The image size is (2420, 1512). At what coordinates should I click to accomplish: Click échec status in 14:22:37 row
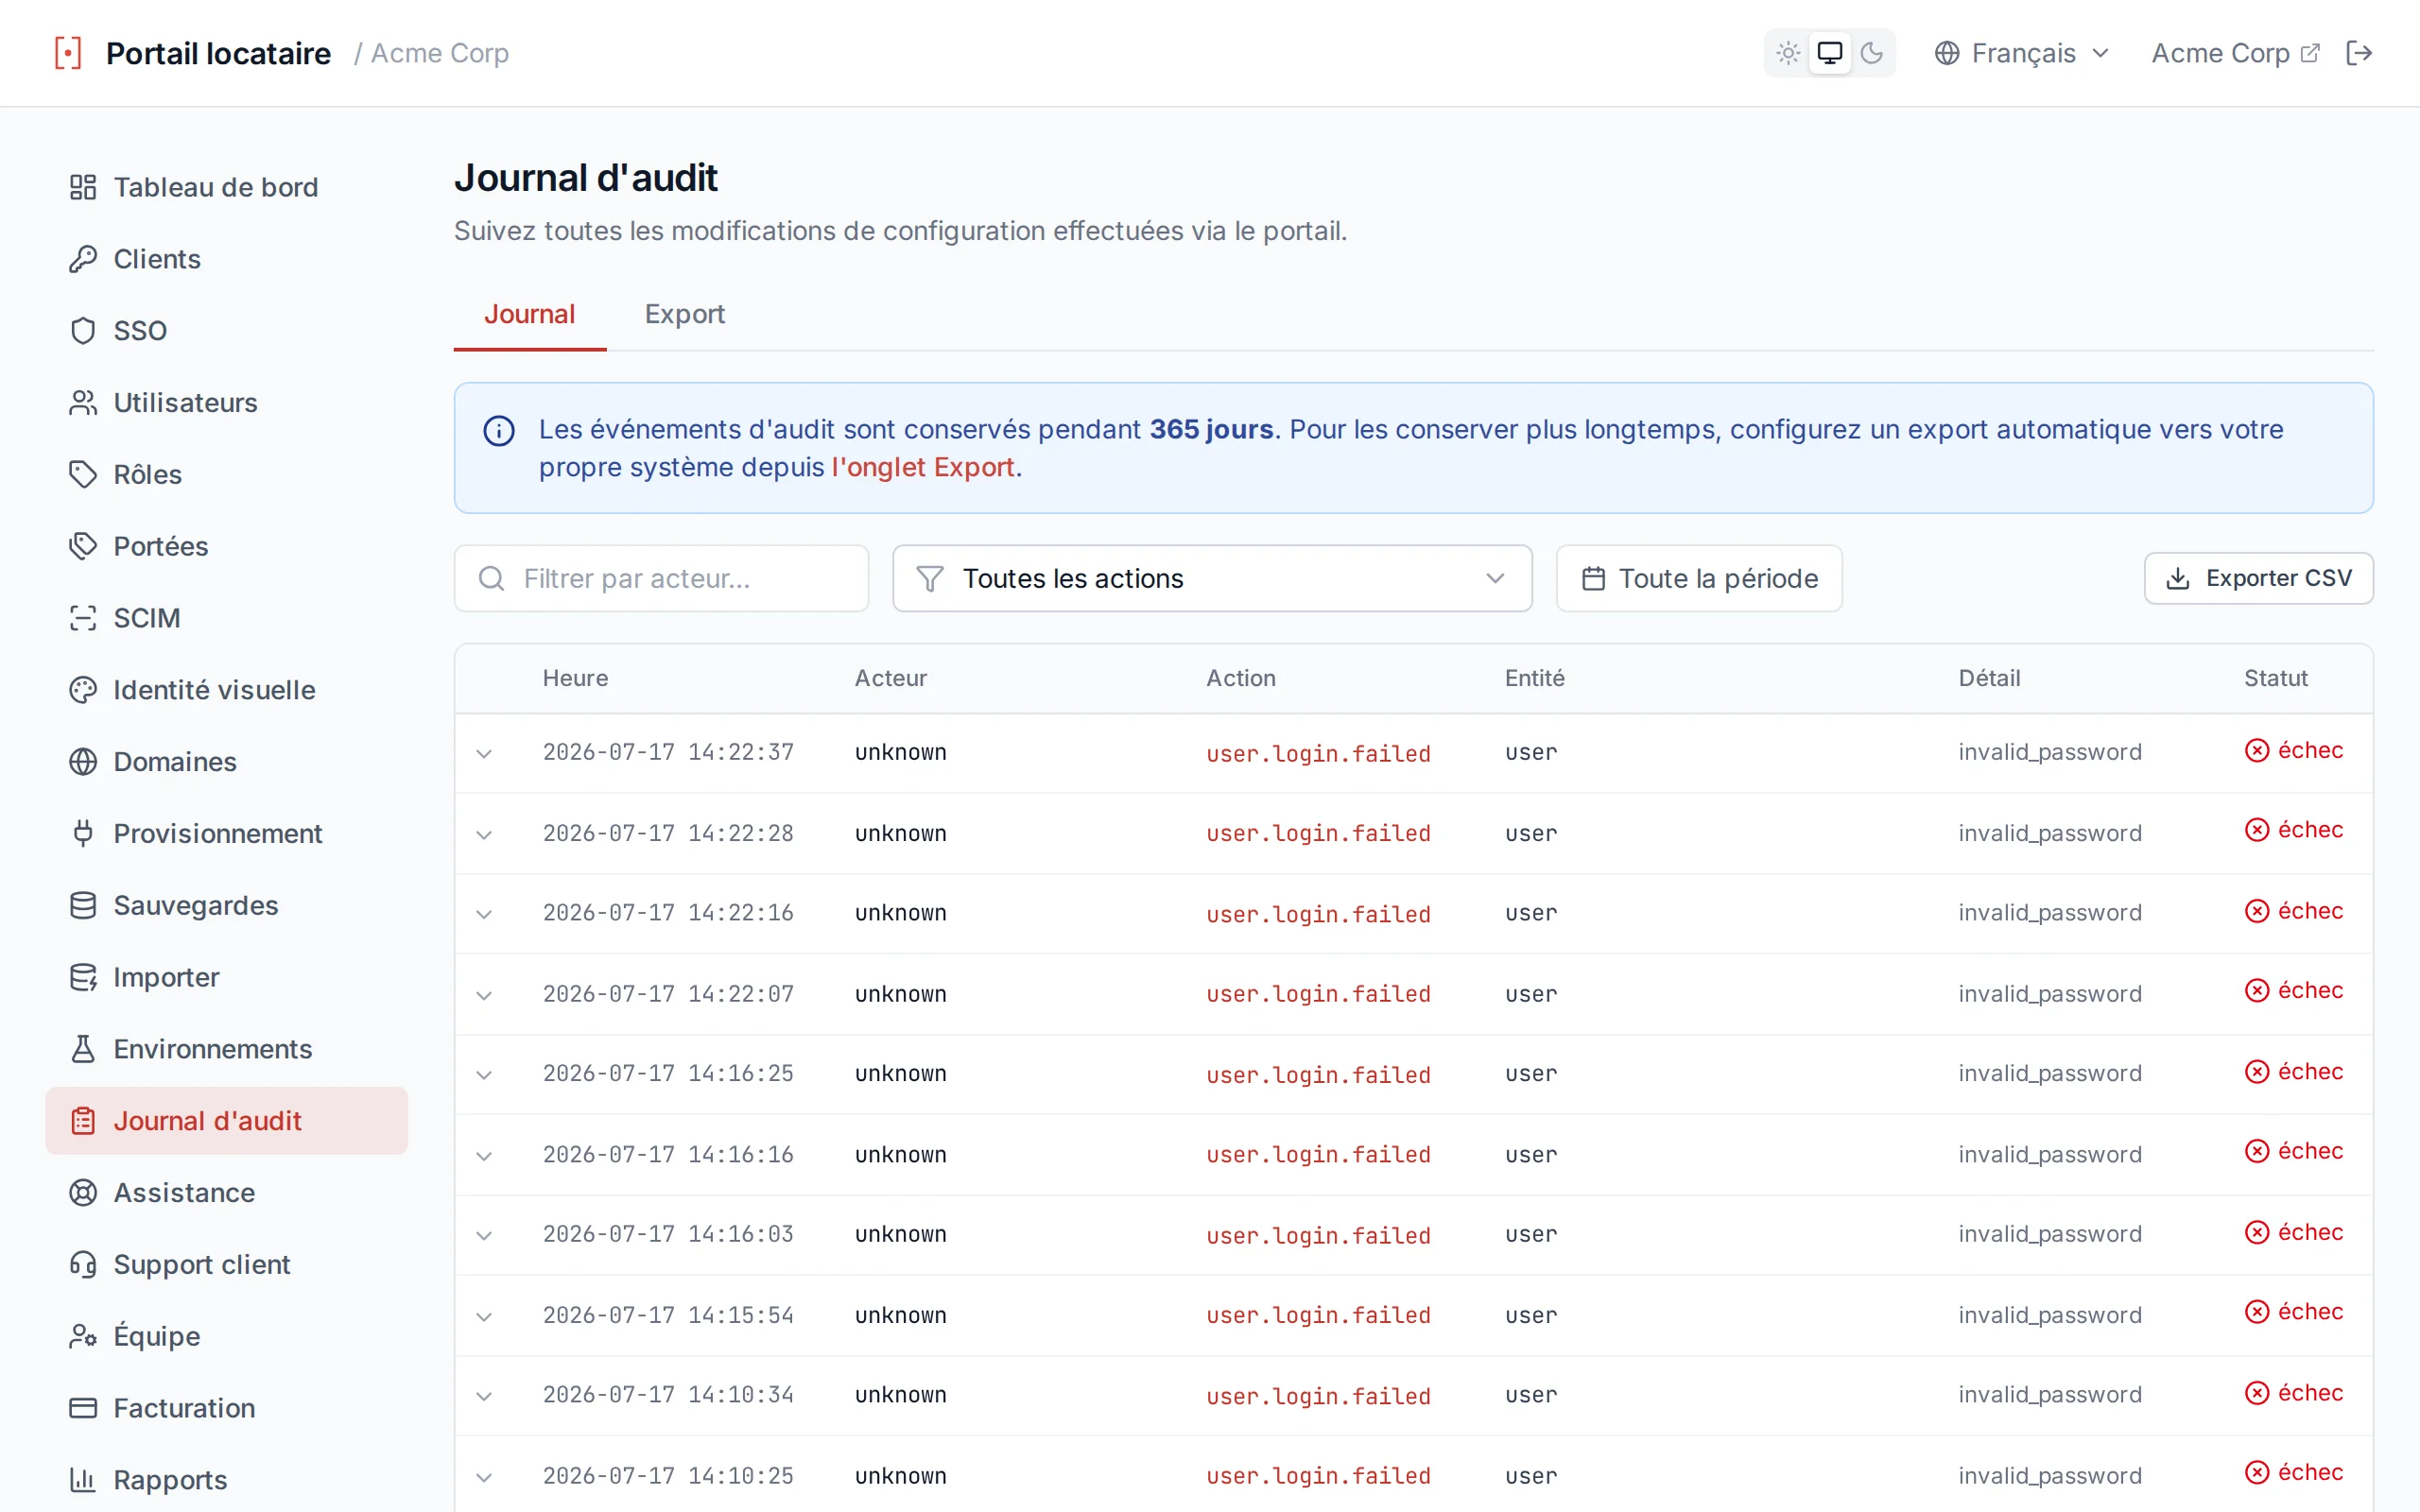[2294, 750]
